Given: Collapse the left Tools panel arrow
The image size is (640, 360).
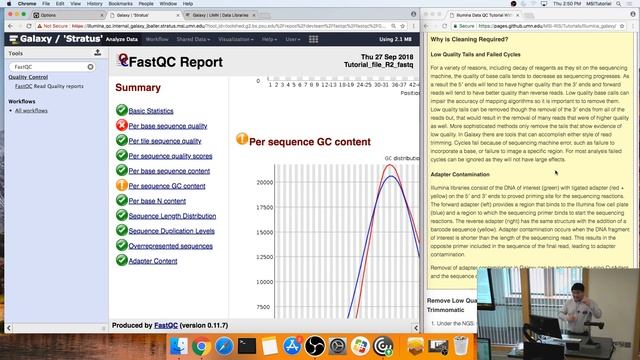Looking at the screenshot, I should (9, 328).
